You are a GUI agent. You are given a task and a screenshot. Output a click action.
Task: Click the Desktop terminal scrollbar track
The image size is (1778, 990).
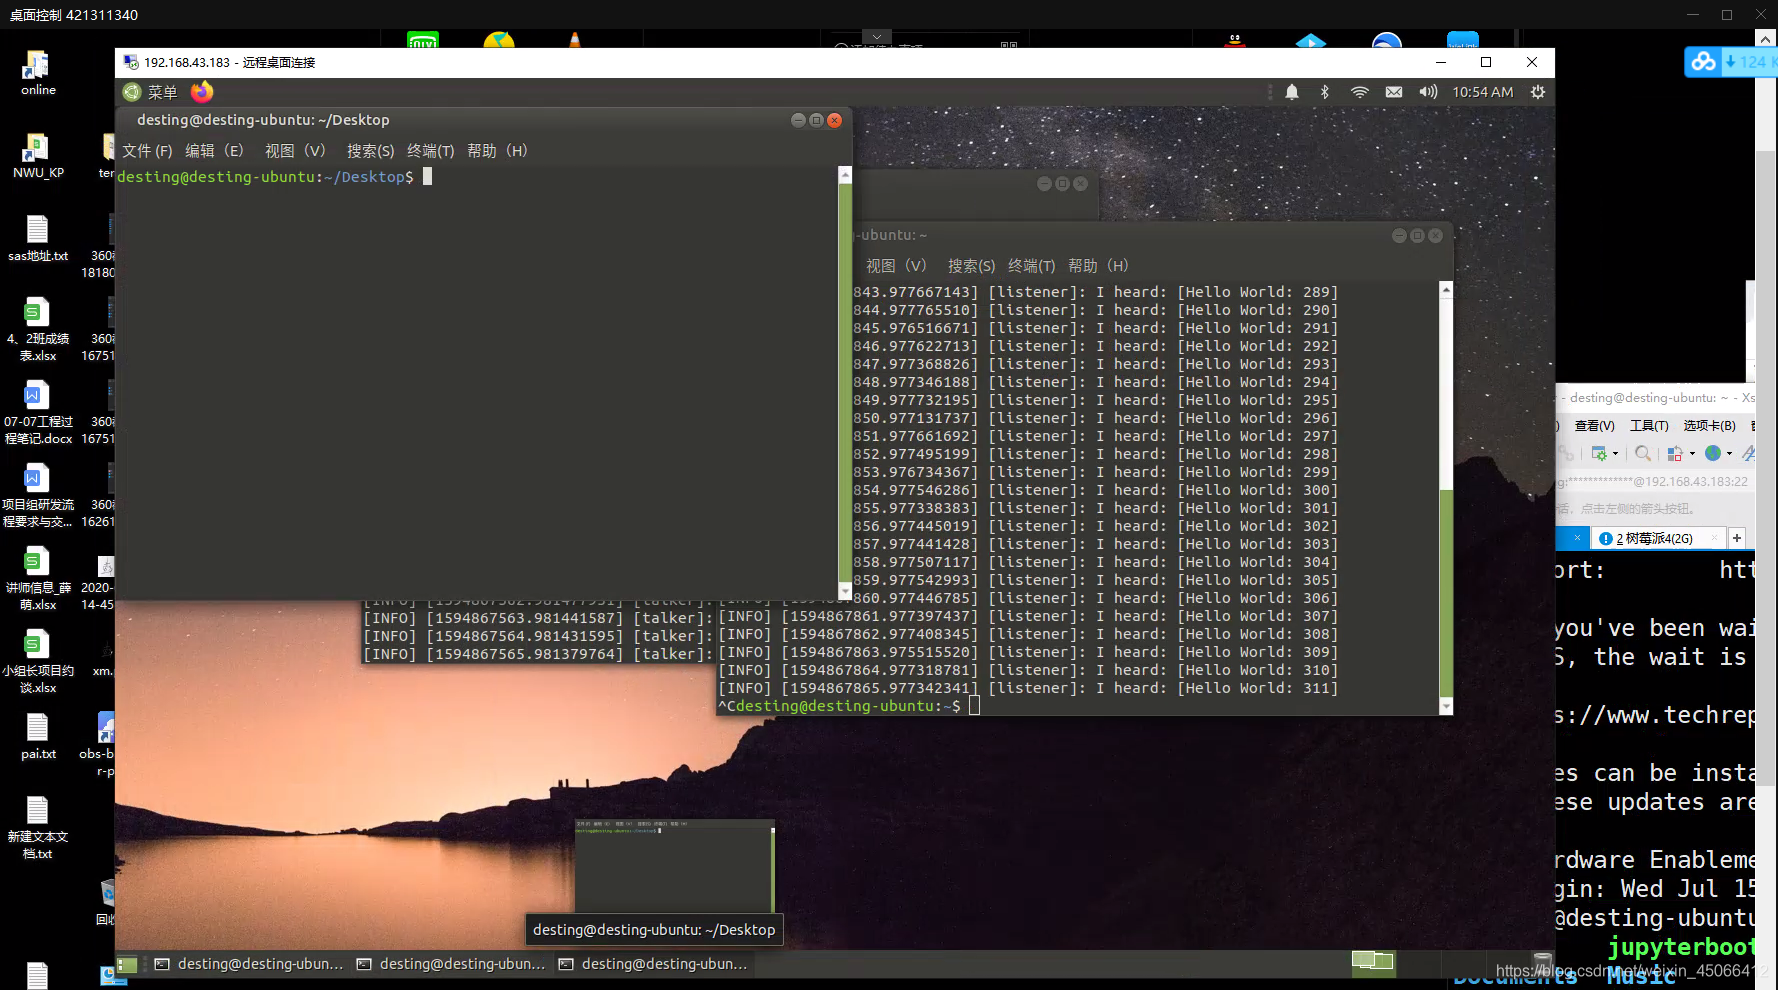845,385
